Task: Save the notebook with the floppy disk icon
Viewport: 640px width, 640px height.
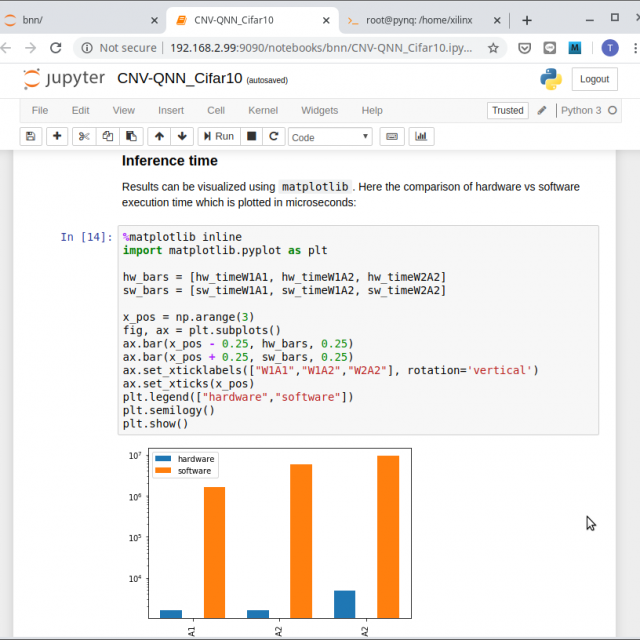Action: [30, 136]
